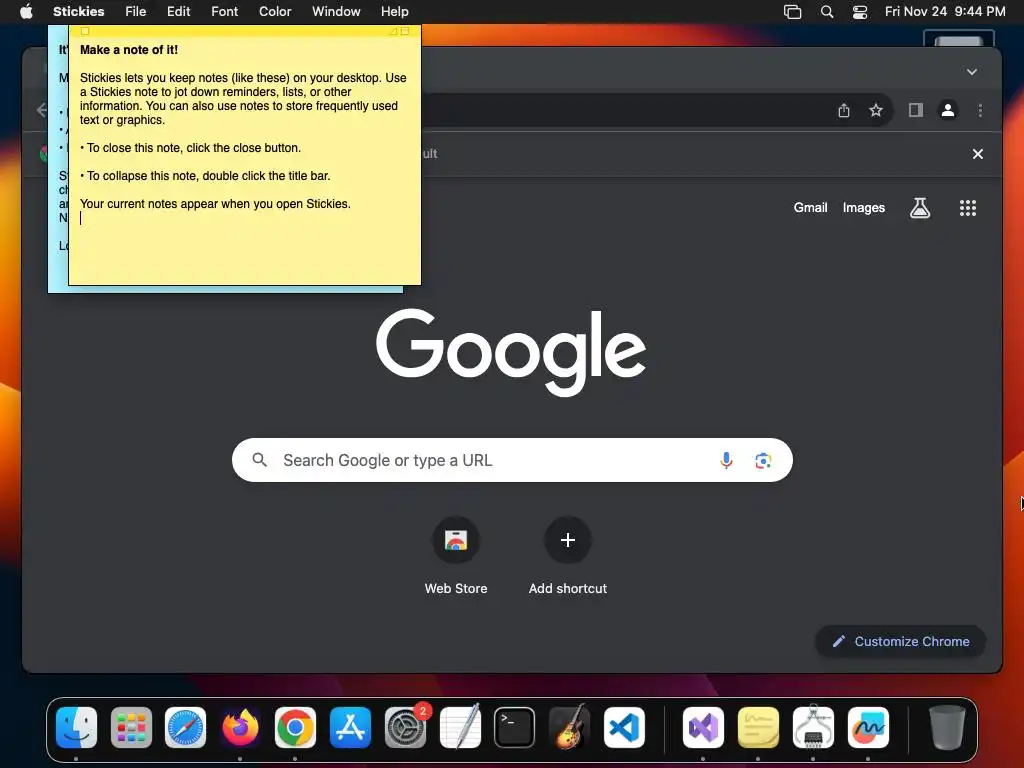
Task: Open Search Labs flask icon
Action: tap(920, 208)
